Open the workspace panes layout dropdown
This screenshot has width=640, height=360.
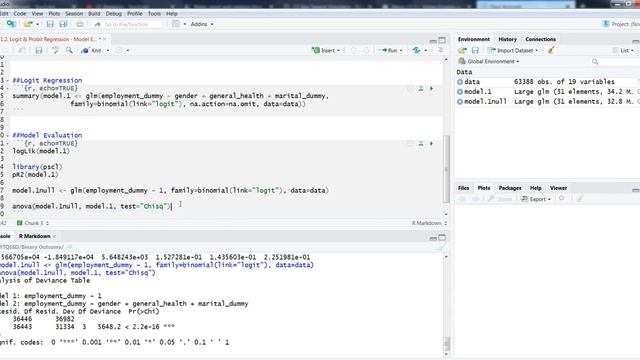[x=178, y=24]
